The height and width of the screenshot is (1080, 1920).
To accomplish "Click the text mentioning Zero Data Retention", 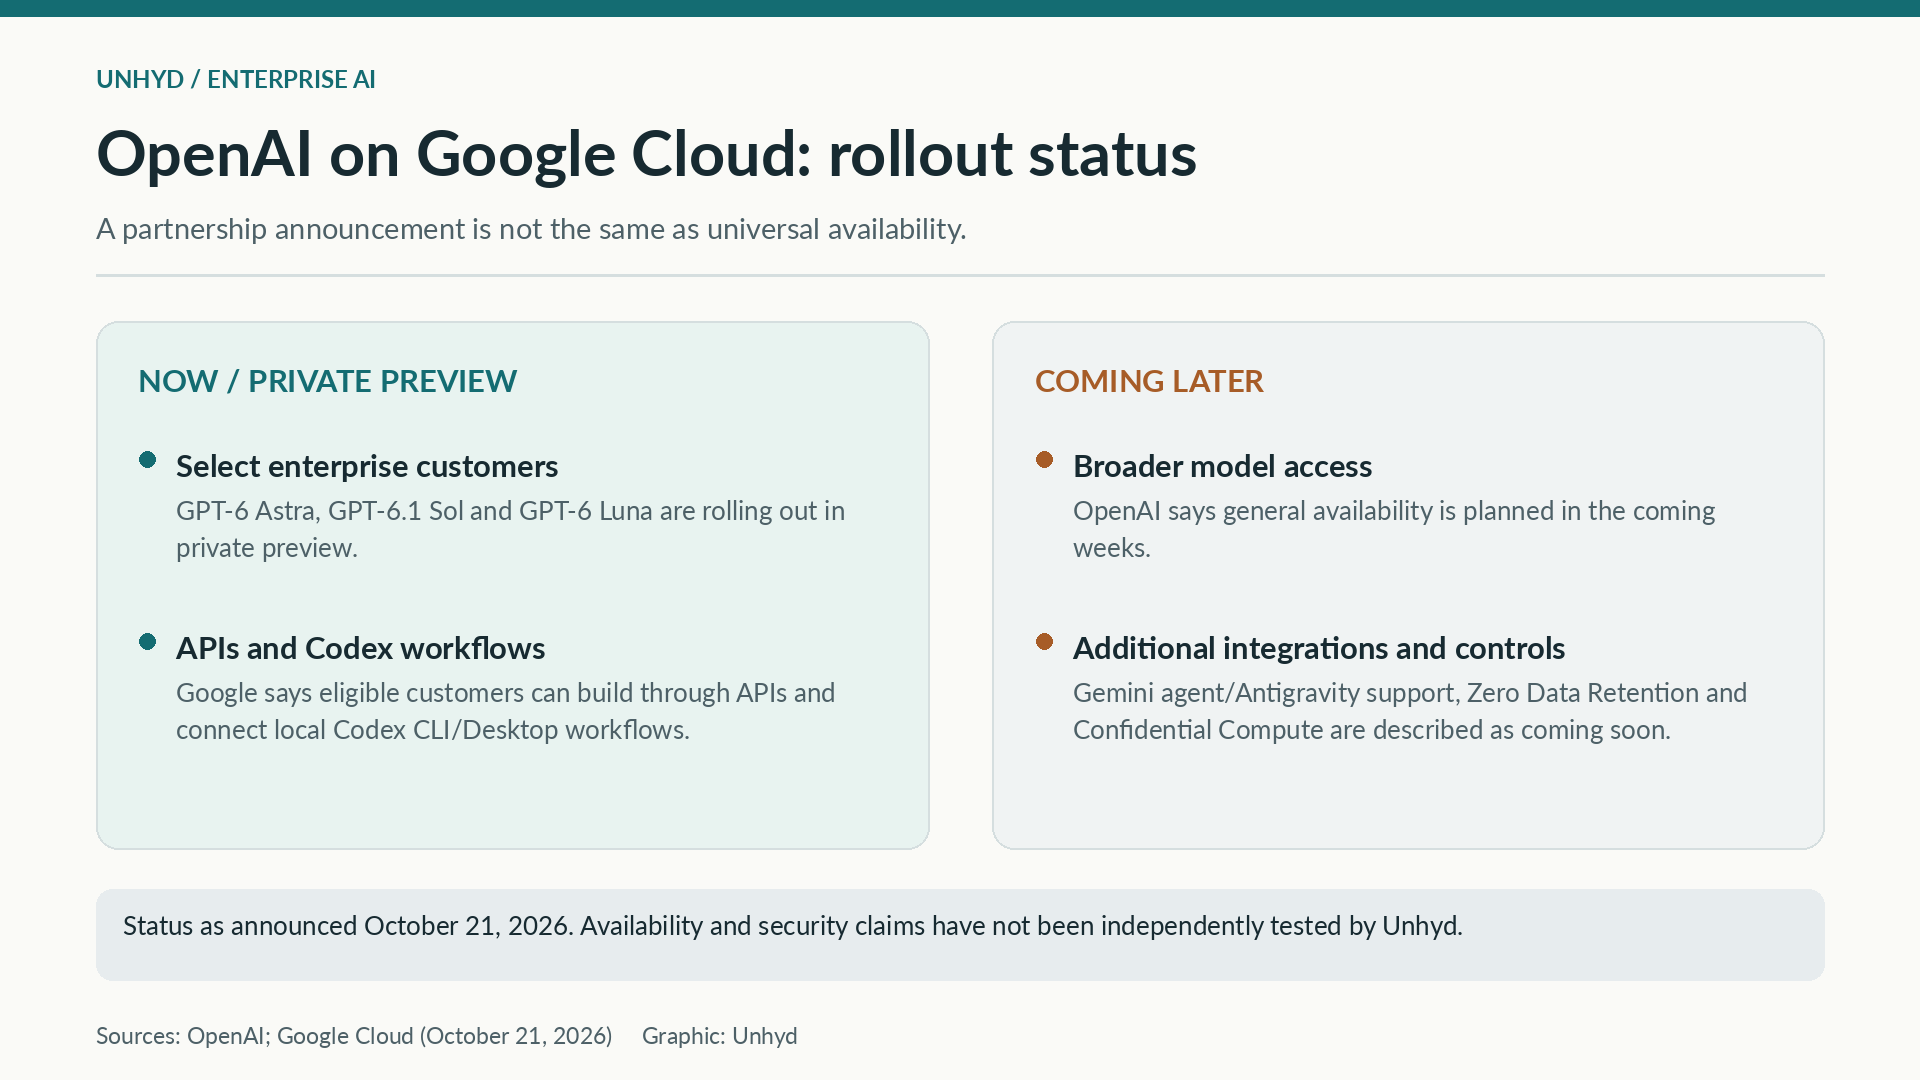I will pyautogui.click(x=1410, y=711).
